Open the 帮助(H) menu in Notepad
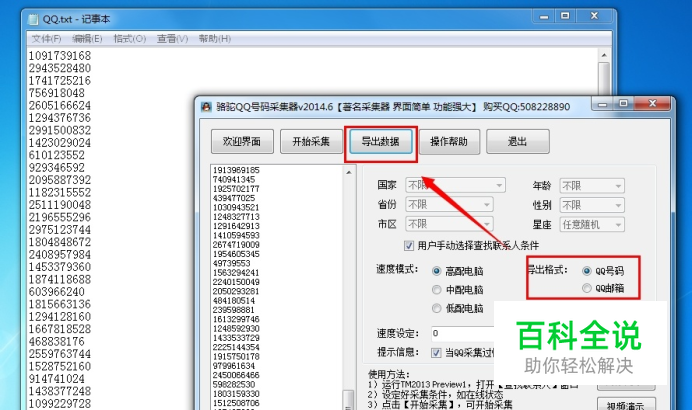Image resolution: width=692 pixels, height=410 pixels. click(x=214, y=39)
